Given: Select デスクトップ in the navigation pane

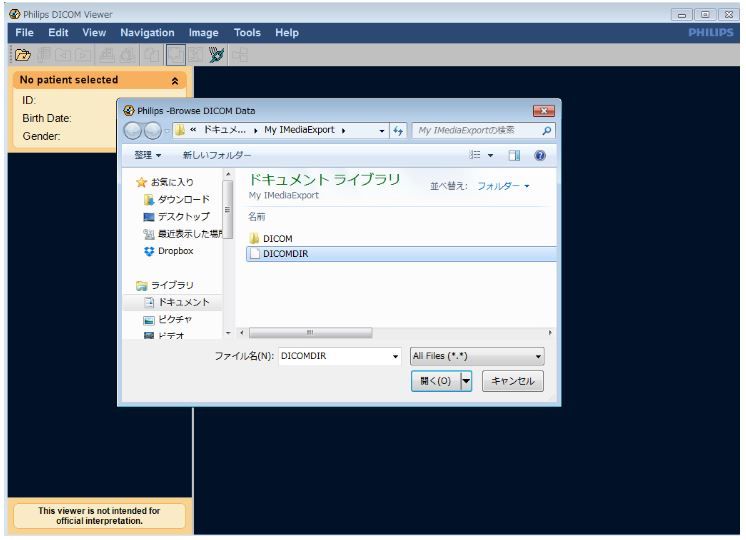Looking at the screenshot, I should point(183,216).
